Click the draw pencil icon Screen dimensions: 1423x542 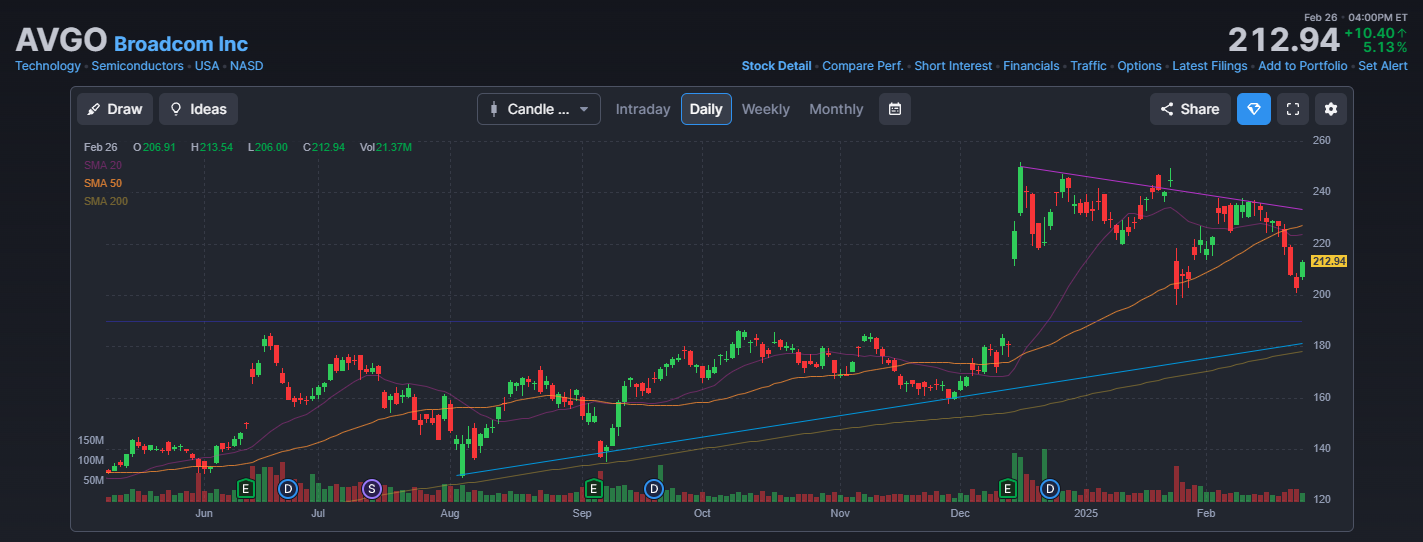point(94,109)
